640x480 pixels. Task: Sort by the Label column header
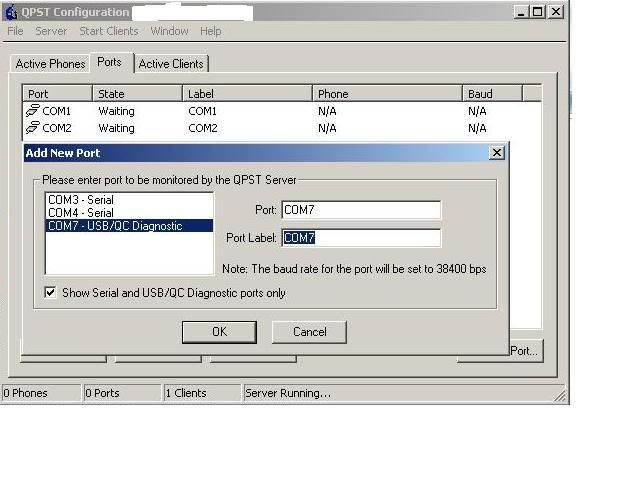247,93
